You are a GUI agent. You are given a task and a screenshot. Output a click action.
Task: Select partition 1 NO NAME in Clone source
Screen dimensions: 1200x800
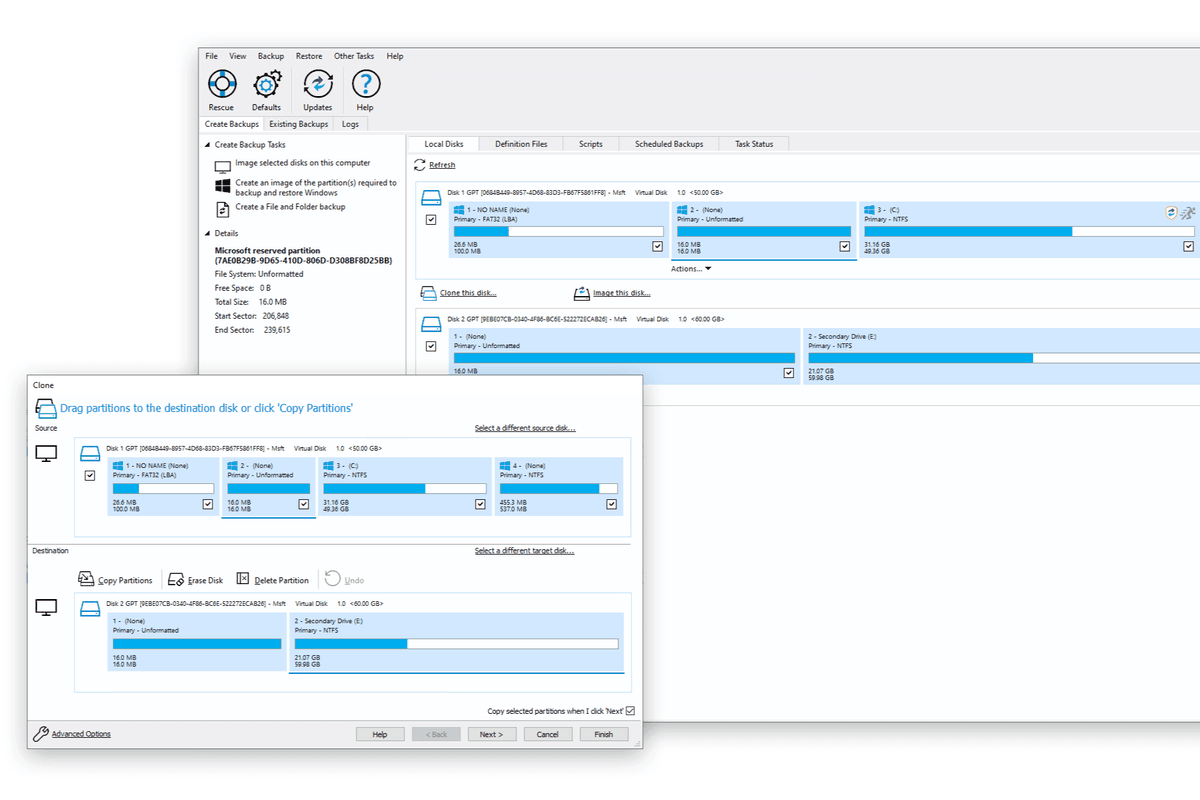[162, 486]
